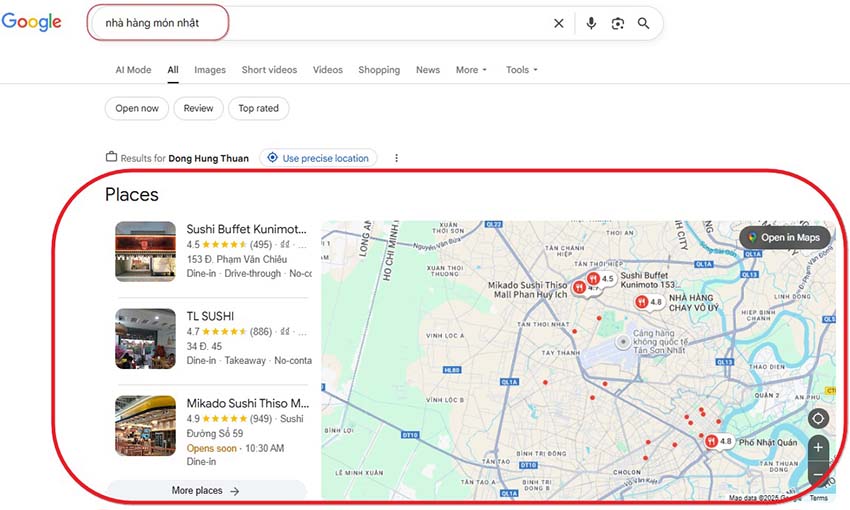
Task: Click the magnifying glass search icon
Action: [x=643, y=23]
